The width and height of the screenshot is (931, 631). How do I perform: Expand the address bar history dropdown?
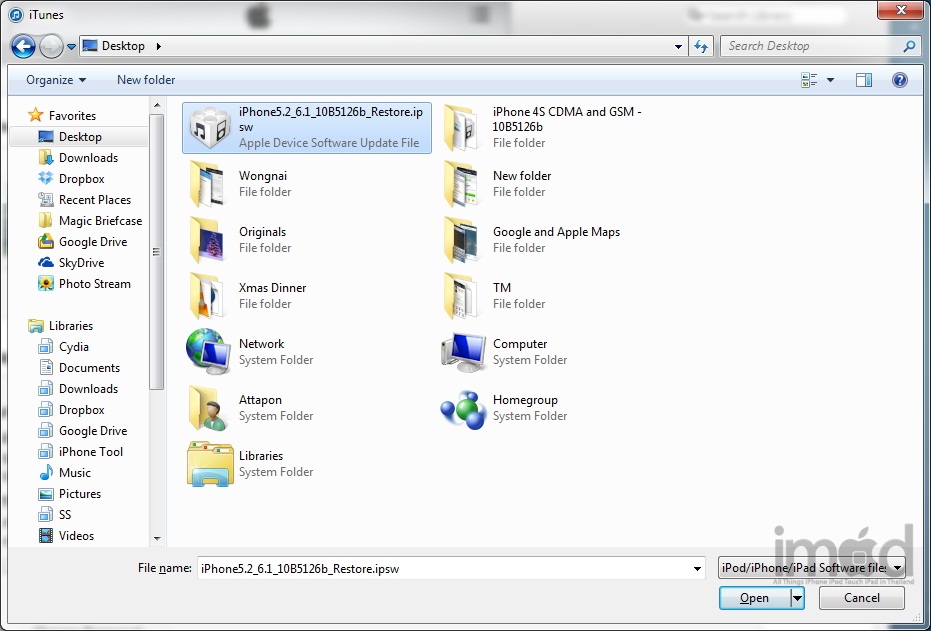[679, 46]
